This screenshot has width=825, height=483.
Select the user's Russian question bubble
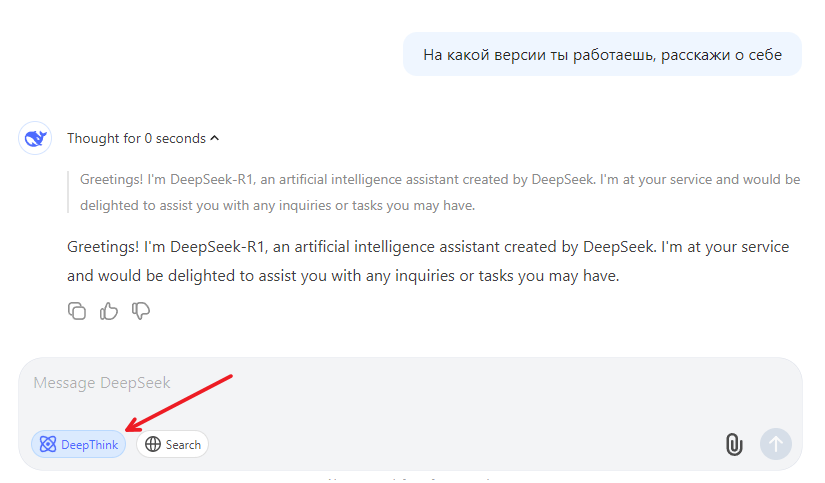tap(602, 54)
